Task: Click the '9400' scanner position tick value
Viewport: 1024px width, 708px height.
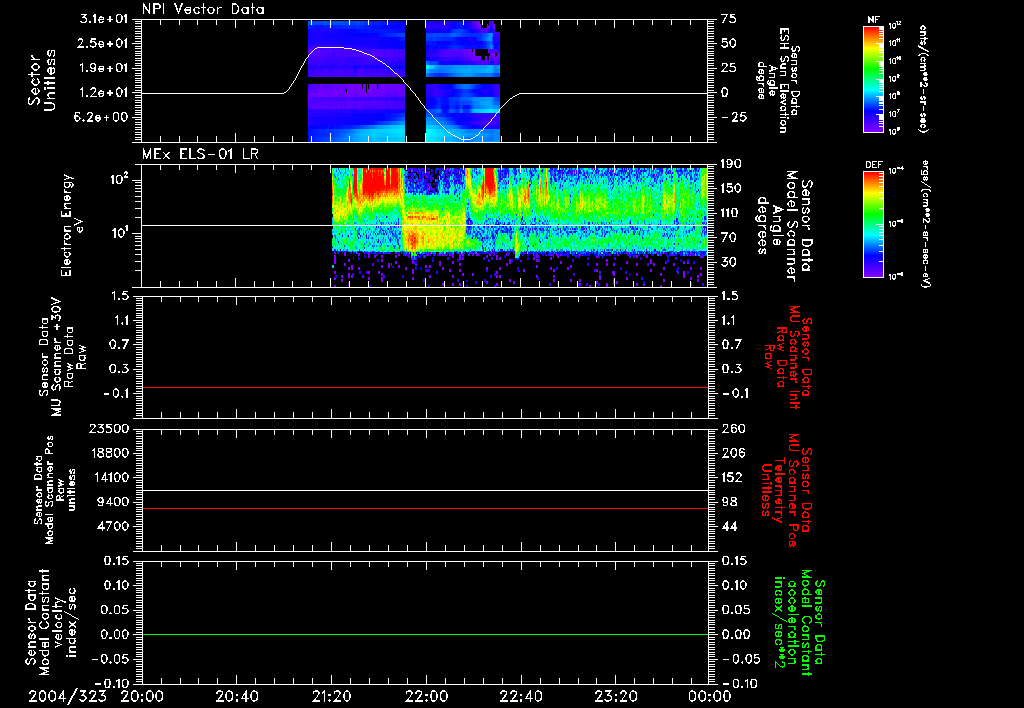Action: click(x=112, y=502)
